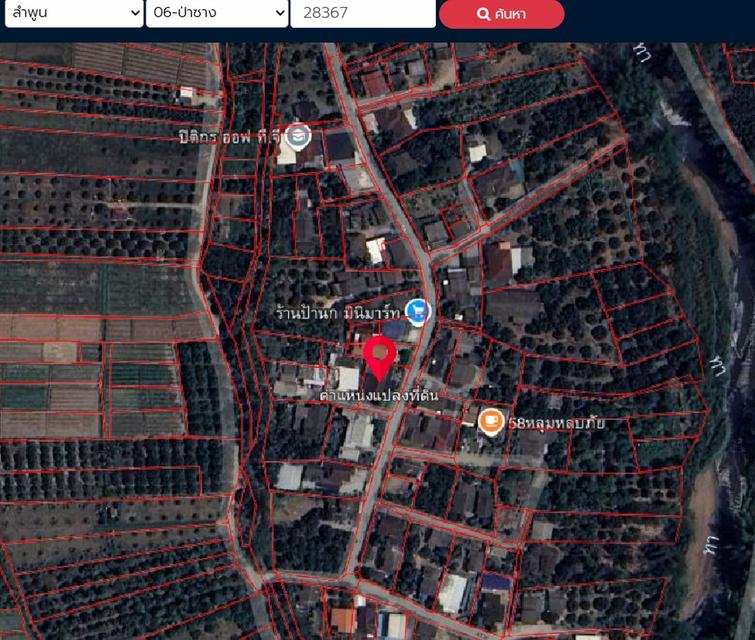Click the orange cafe icon for 58หลุมหลบภัย
This screenshot has height=640, width=755.
[490, 421]
